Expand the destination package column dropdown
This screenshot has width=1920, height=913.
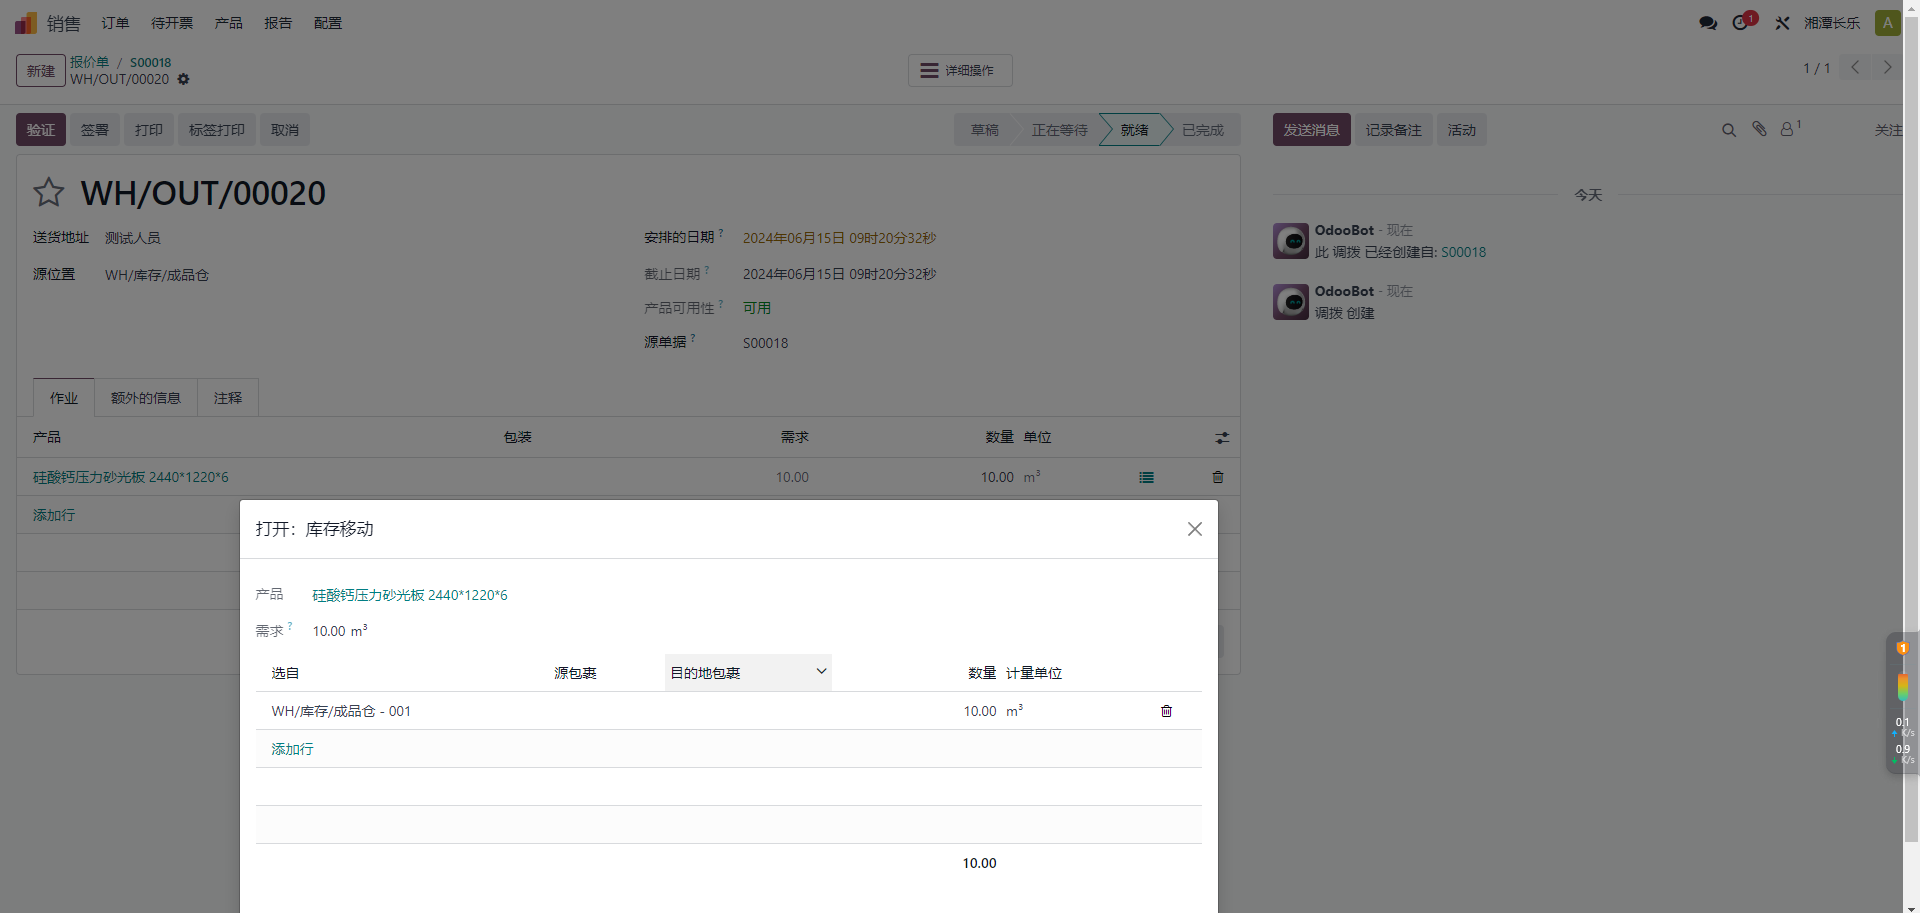pos(821,672)
